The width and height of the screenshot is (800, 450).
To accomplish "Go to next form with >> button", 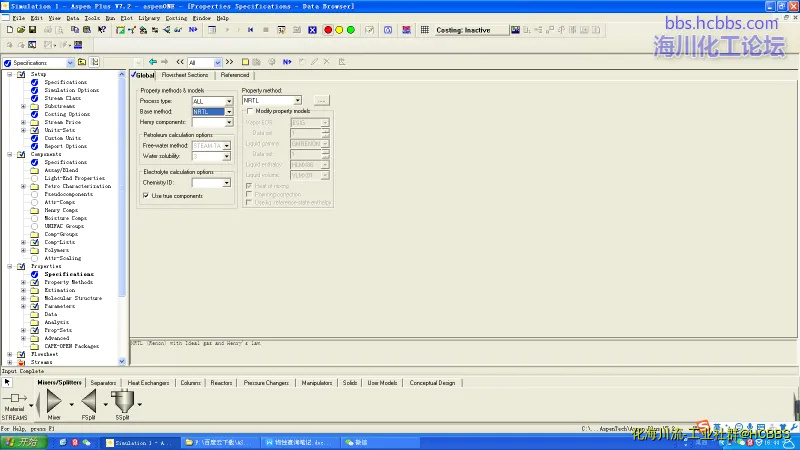I will tap(230, 62).
